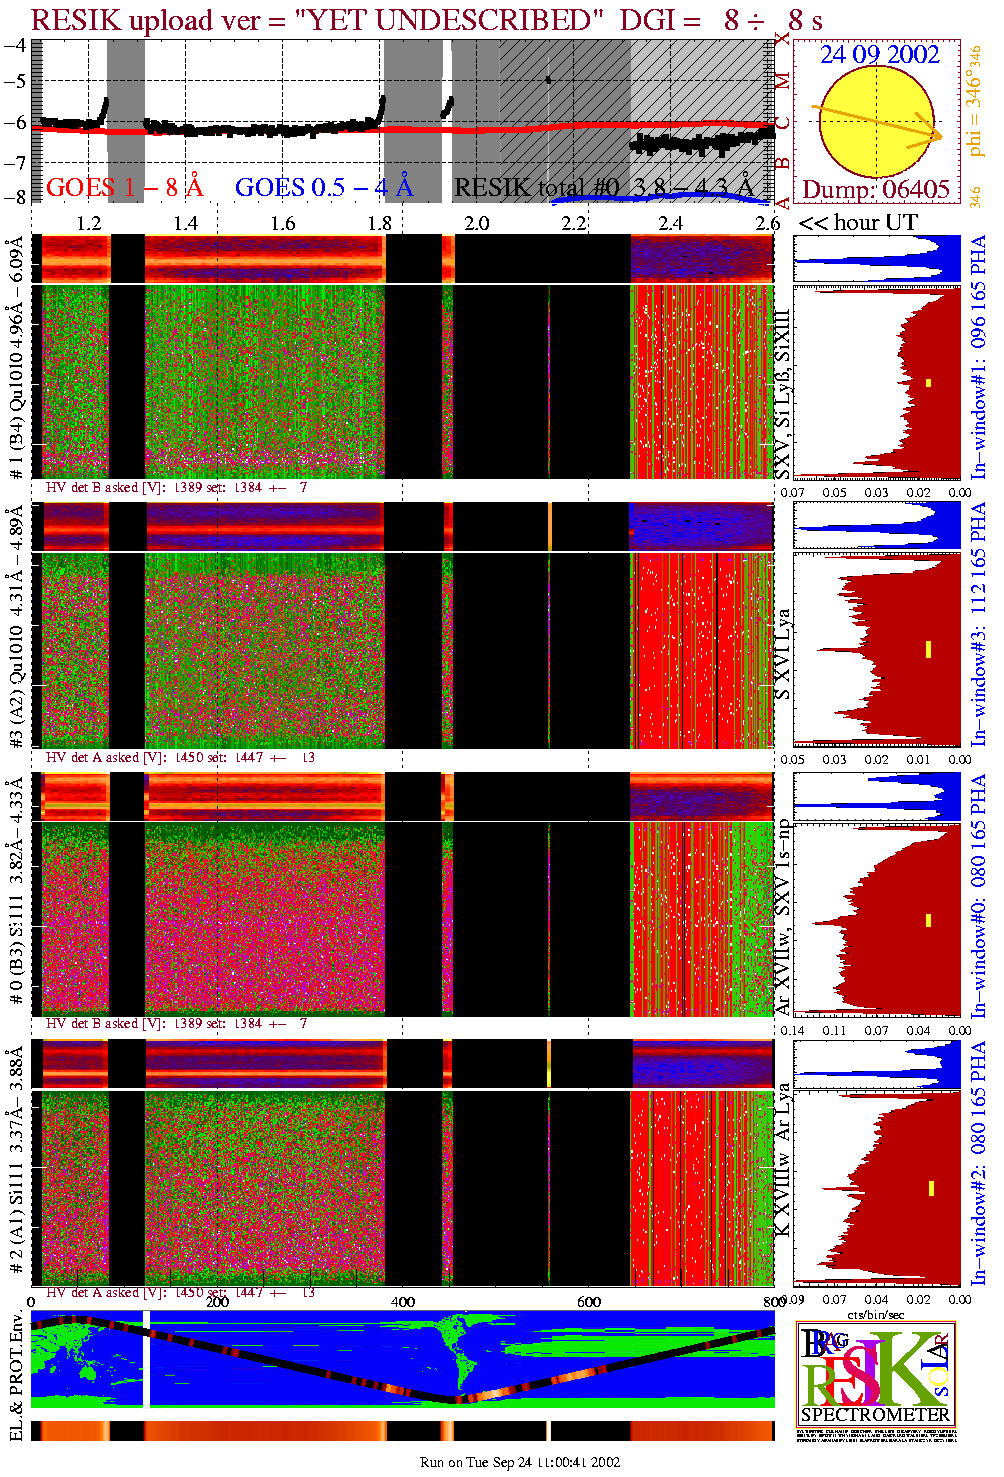Image resolution: width=1004 pixels, height=1477 pixels.
Task: Click the yellow marker in In-window#1 histogram
Action: click(929, 382)
